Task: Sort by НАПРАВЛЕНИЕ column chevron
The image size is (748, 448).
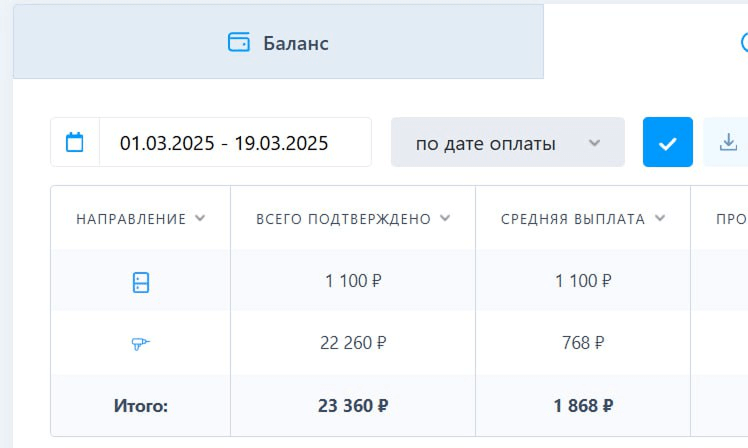Action: tap(200, 218)
